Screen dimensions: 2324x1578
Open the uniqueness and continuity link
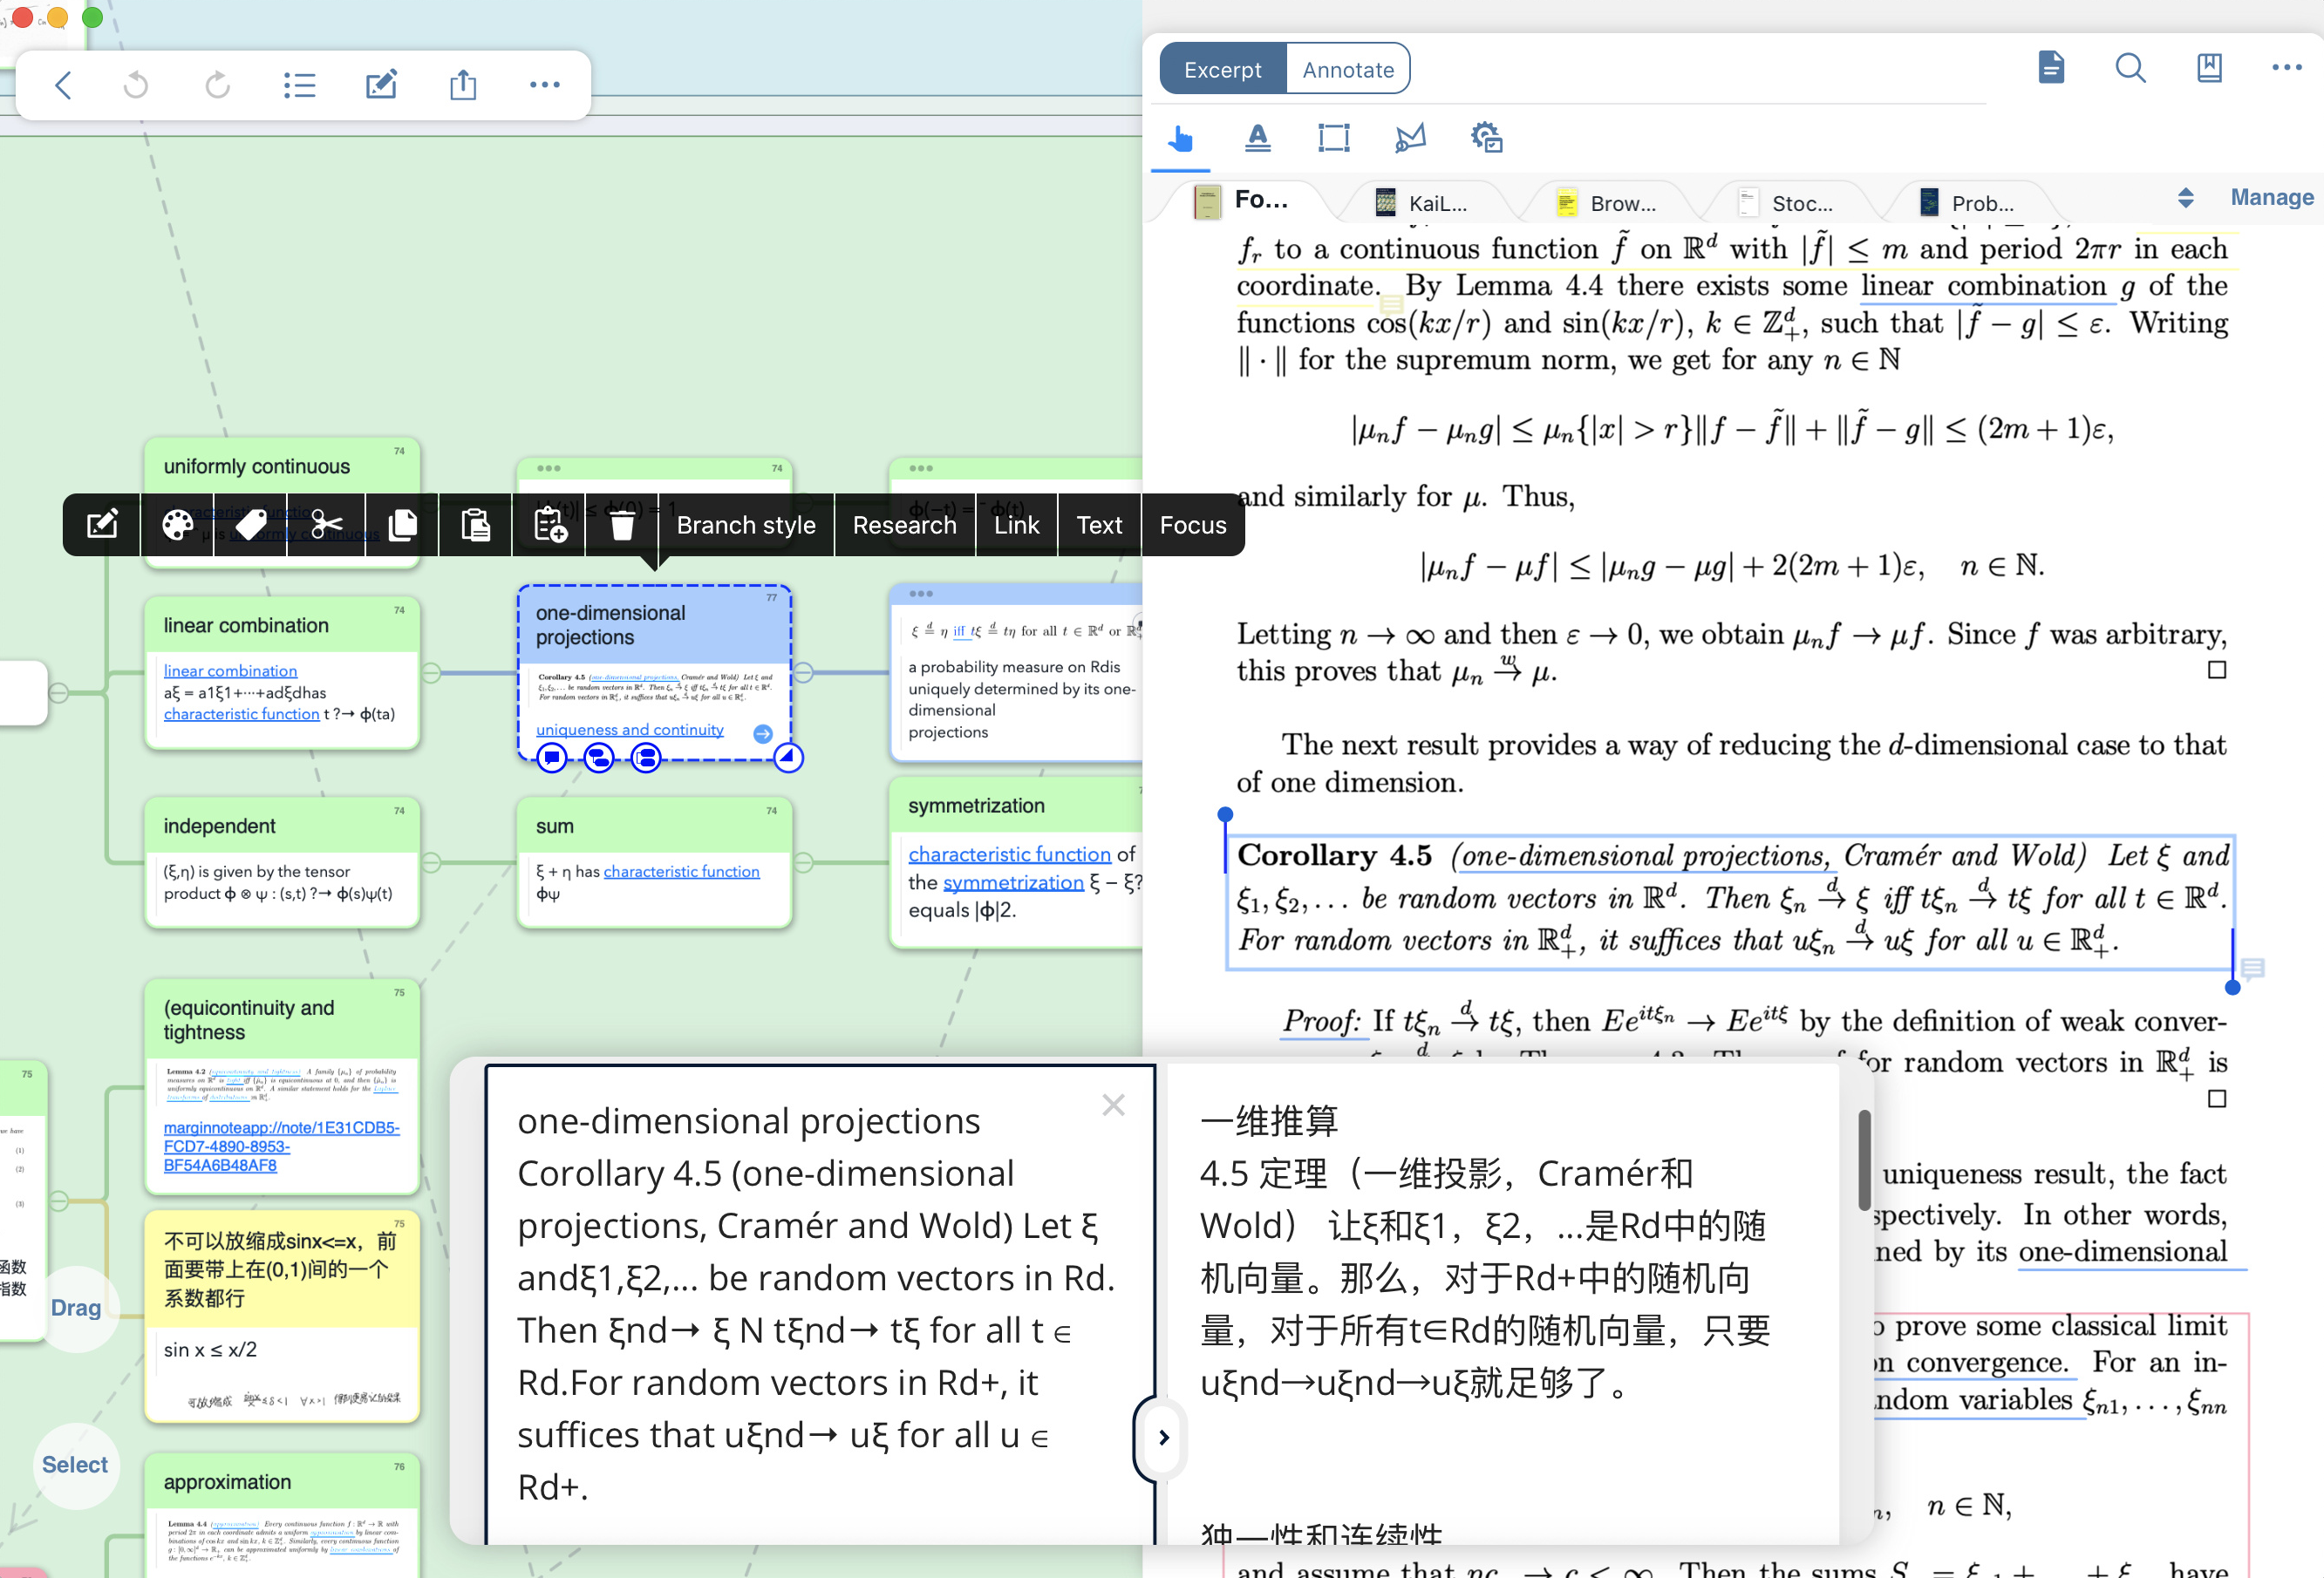coord(629,730)
